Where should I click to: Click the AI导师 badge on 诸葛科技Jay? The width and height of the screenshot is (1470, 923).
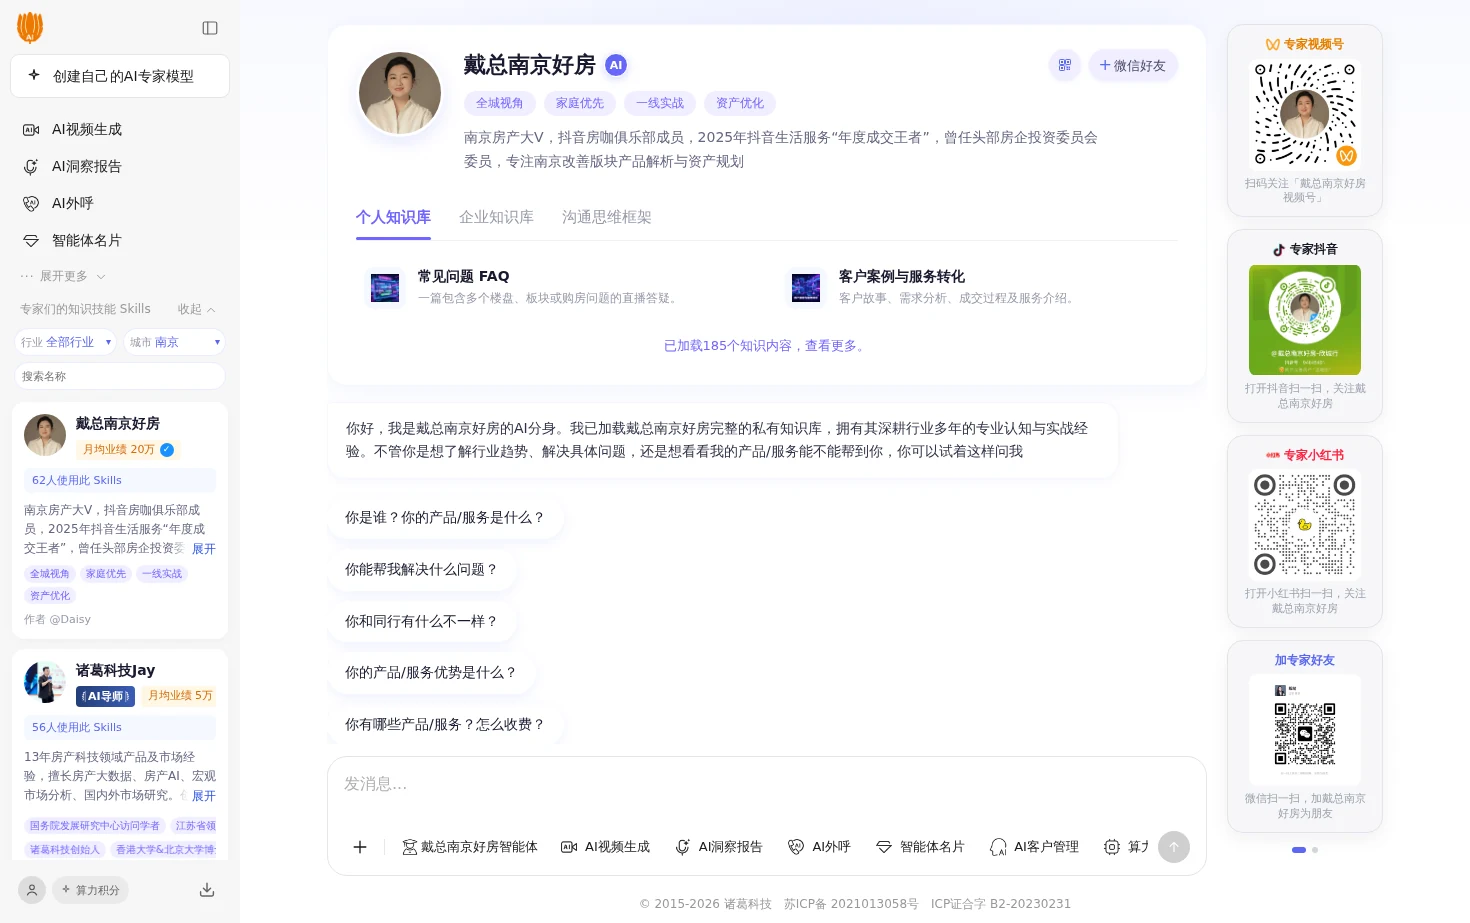(x=105, y=696)
